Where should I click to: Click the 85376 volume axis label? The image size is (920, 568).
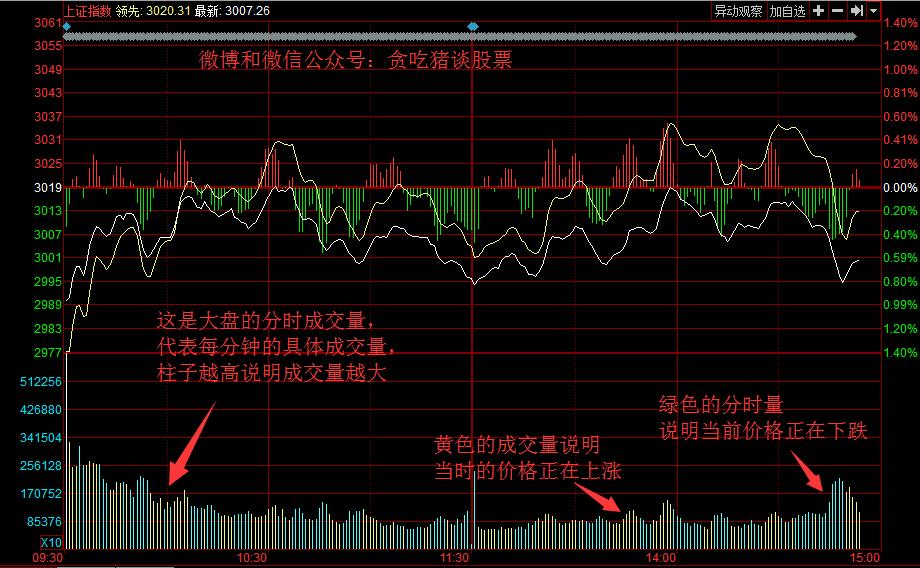[x=44, y=521]
